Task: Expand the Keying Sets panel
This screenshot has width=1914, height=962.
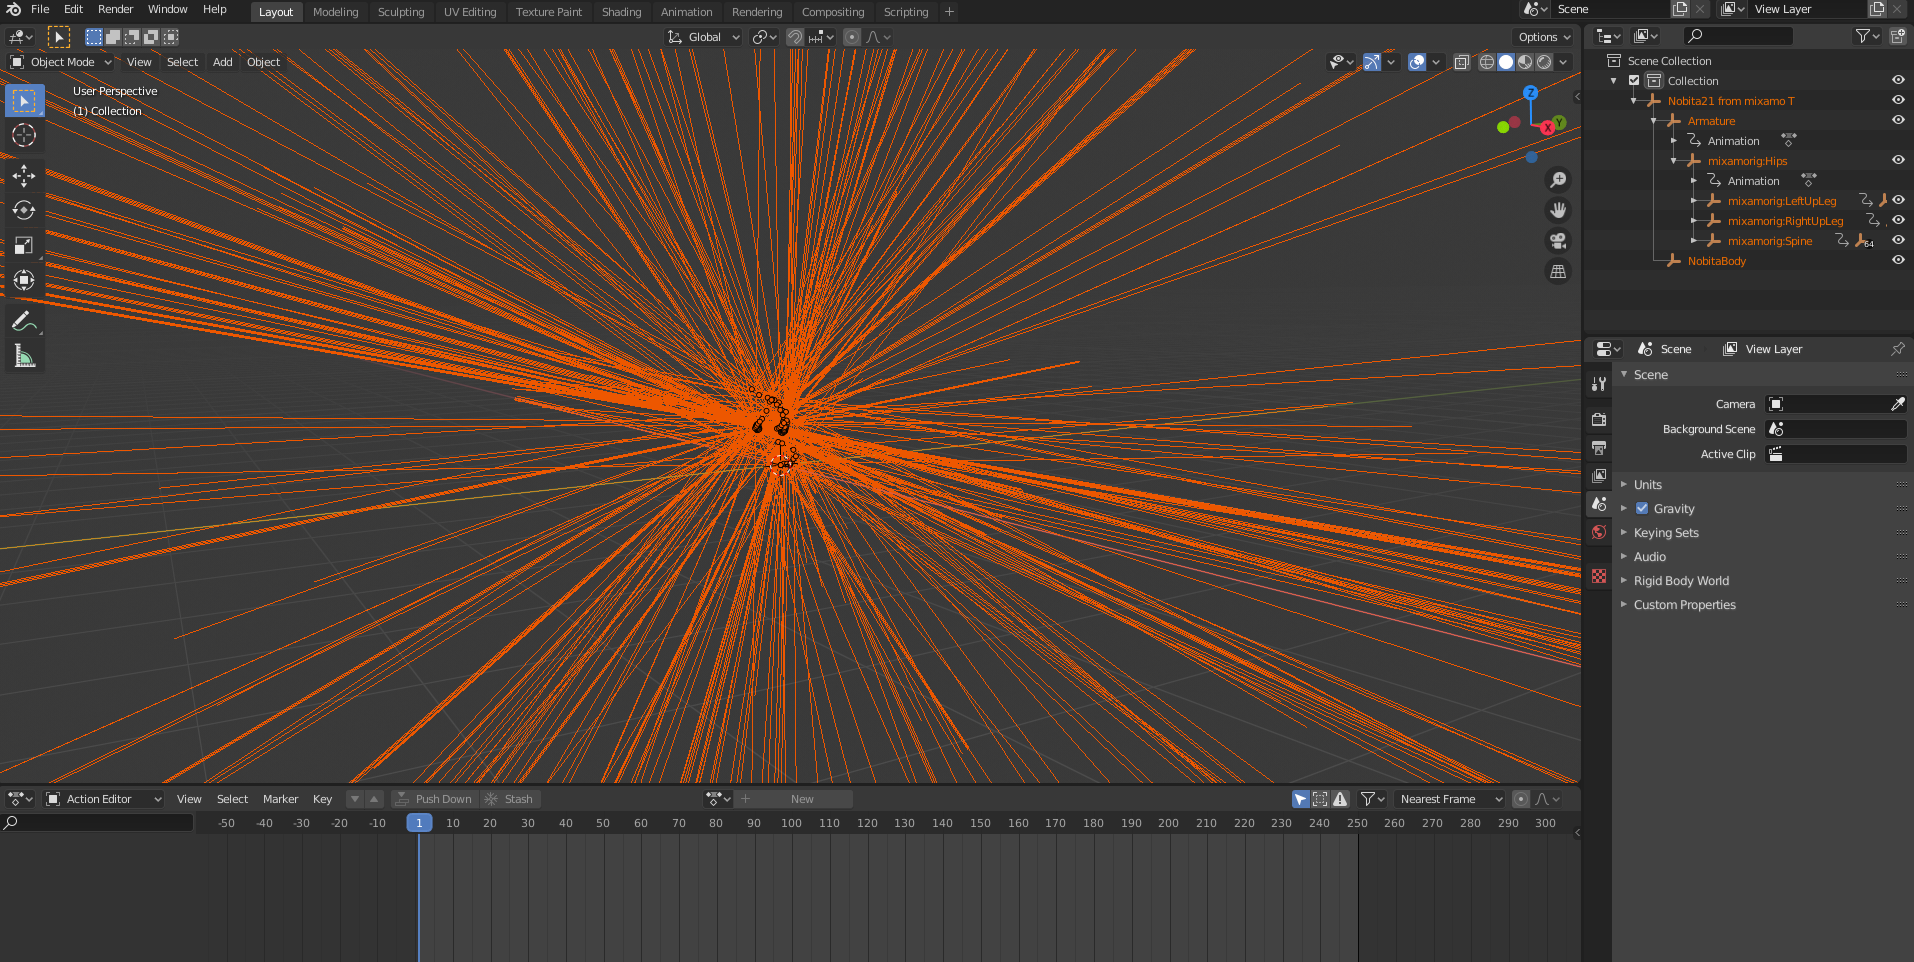Action: [x=1666, y=533]
